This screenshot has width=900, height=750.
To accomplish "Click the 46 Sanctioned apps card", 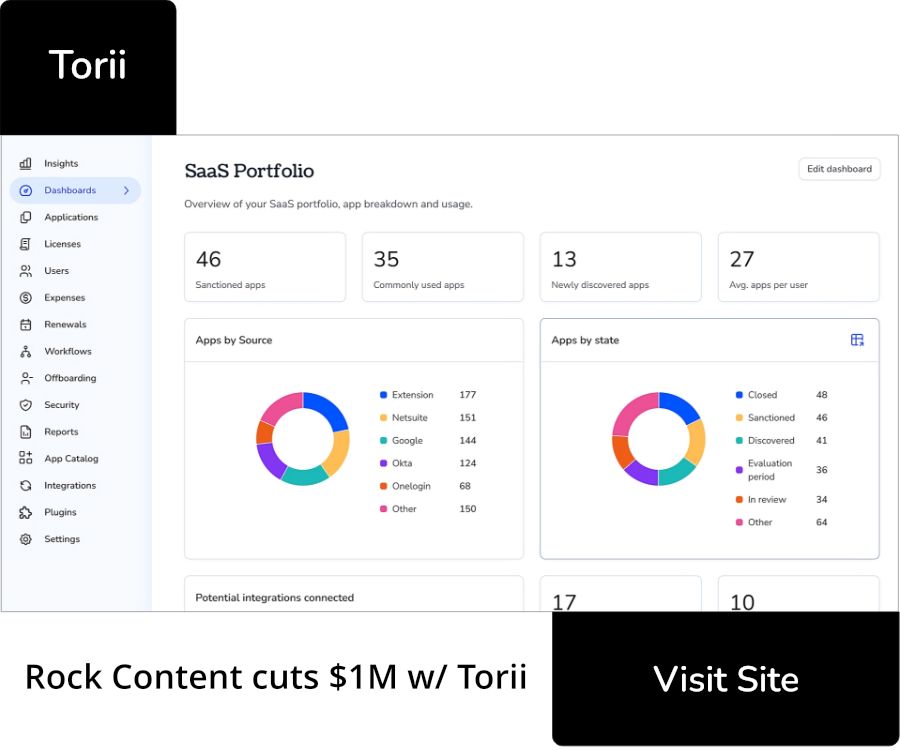I will pos(265,267).
